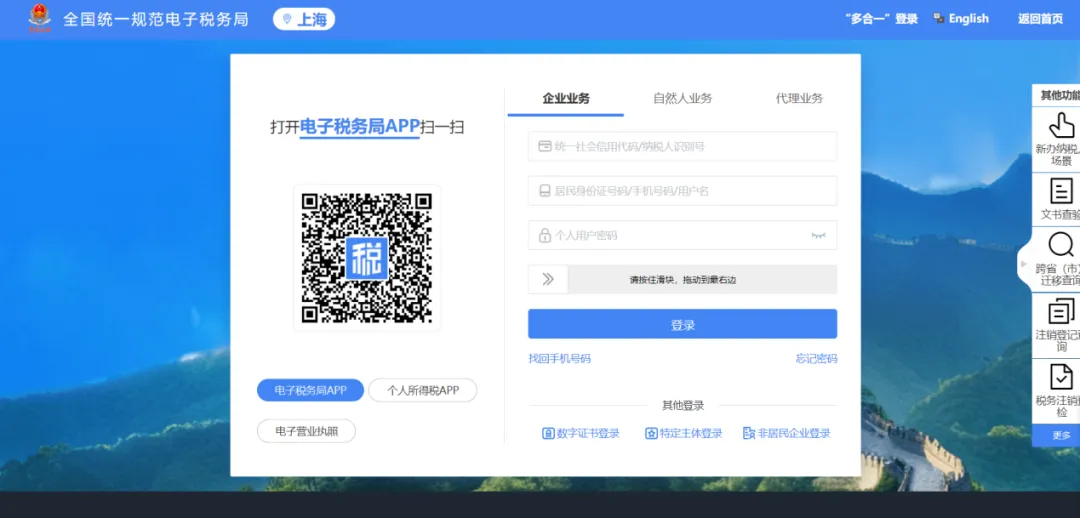
Task: Open the 上海 region selector
Action: click(x=304, y=19)
